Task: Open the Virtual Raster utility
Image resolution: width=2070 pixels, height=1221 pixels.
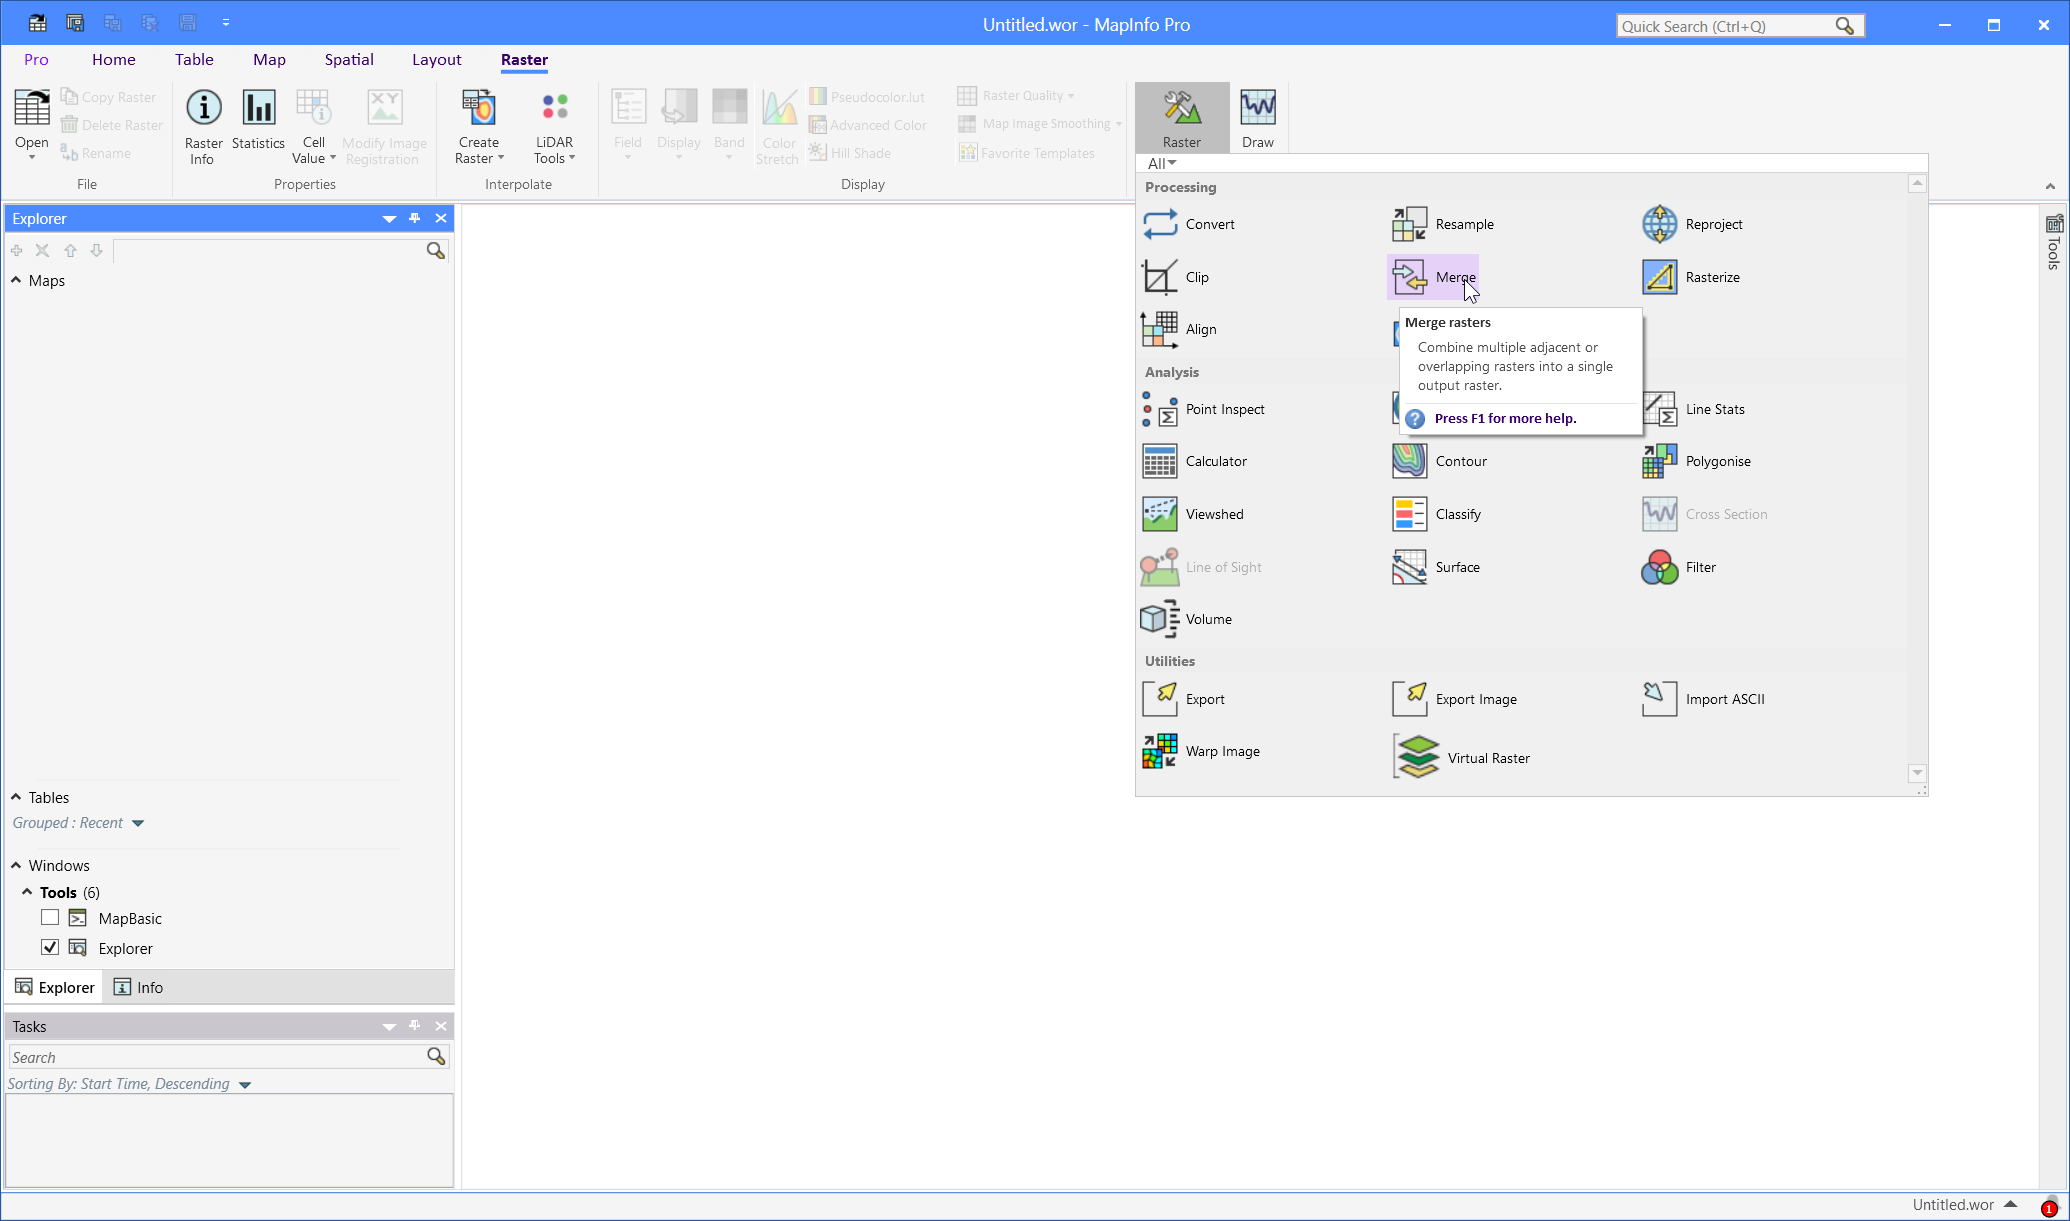Action: (x=1462, y=757)
